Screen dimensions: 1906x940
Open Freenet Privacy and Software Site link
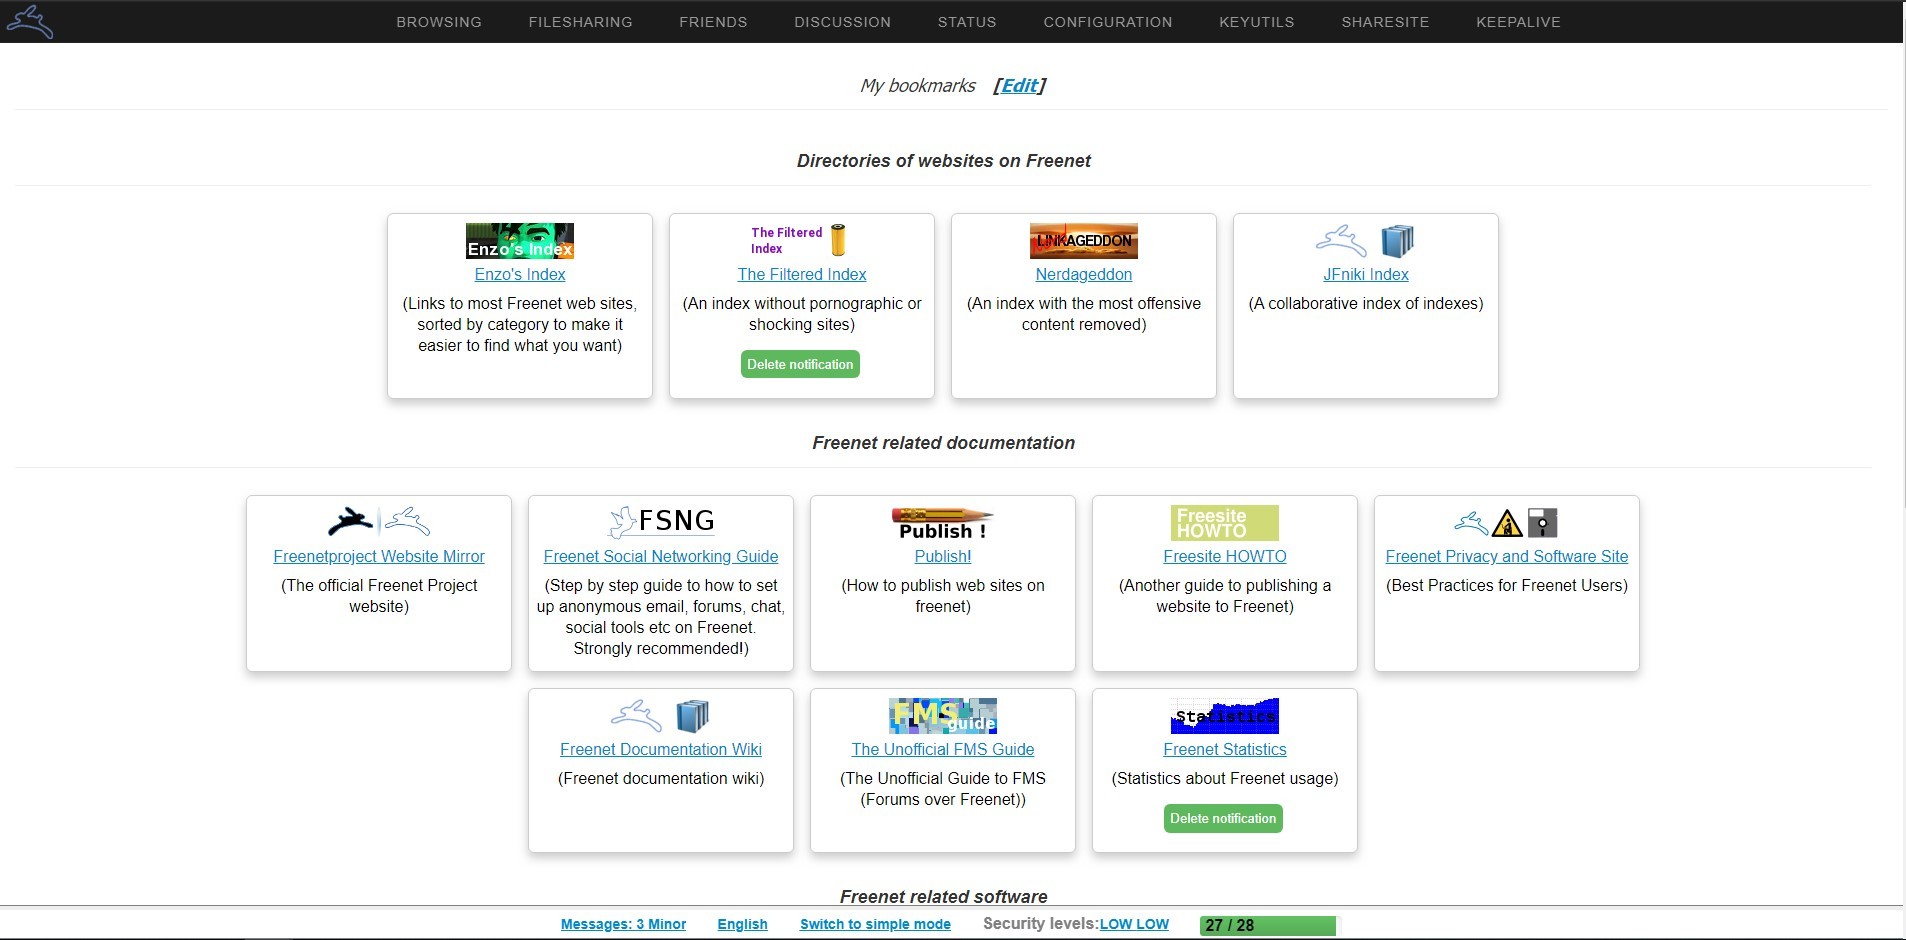tap(1507, 556)
